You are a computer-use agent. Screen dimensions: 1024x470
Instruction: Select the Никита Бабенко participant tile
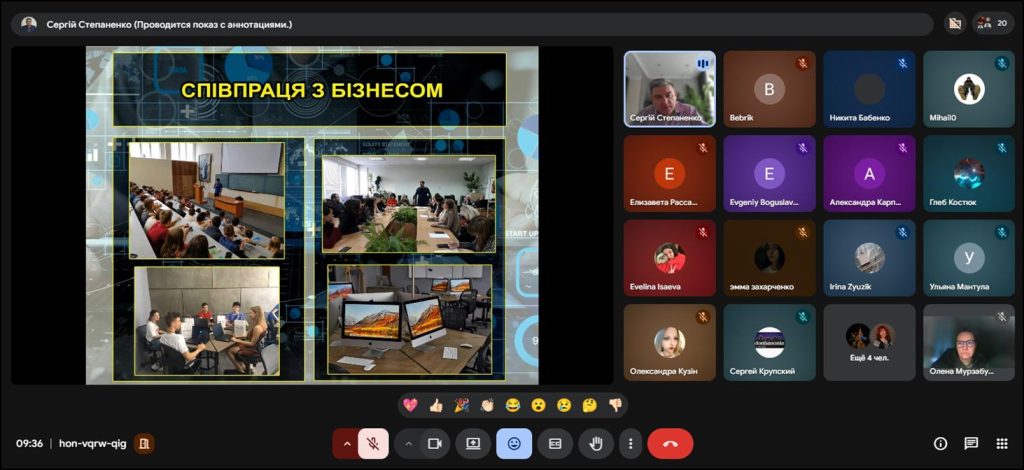[x=869, y=89]
